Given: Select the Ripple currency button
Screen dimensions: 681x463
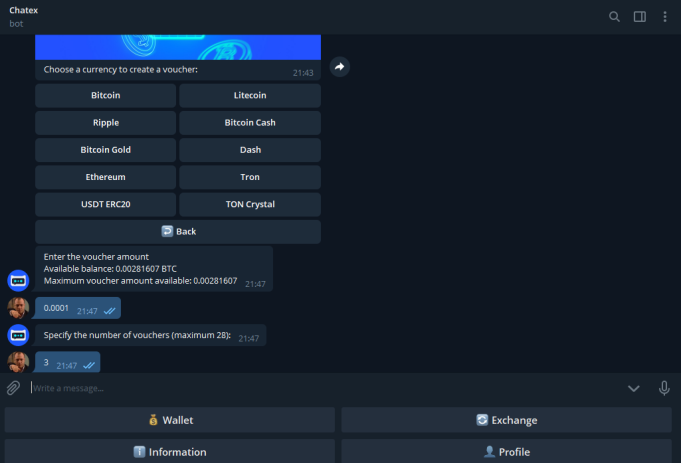Looking at the screenshot, I should (x=106, y=123).
